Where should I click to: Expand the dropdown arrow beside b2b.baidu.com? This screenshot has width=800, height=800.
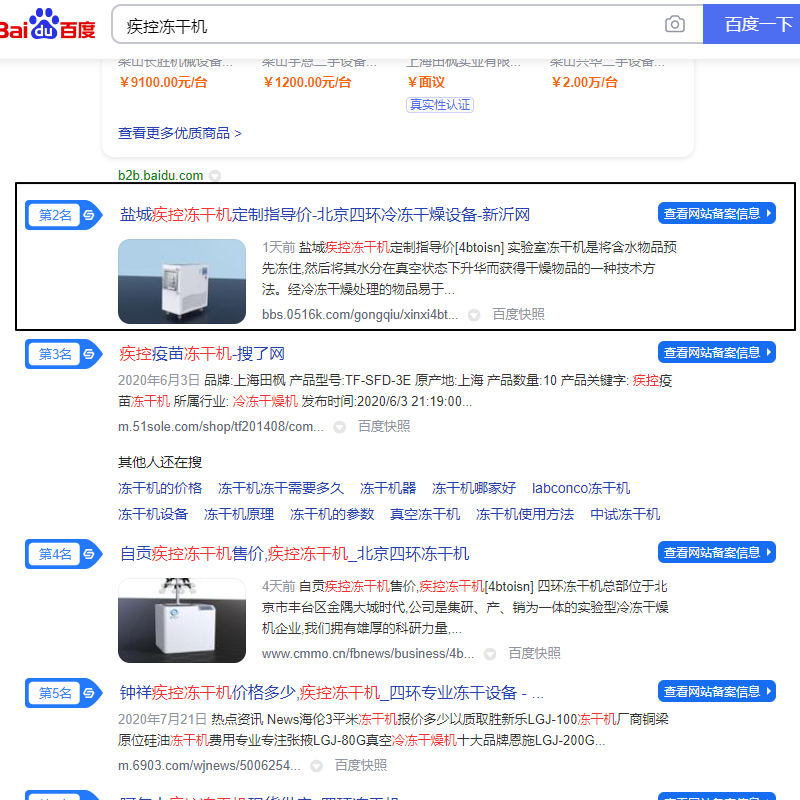pos(215,176)
